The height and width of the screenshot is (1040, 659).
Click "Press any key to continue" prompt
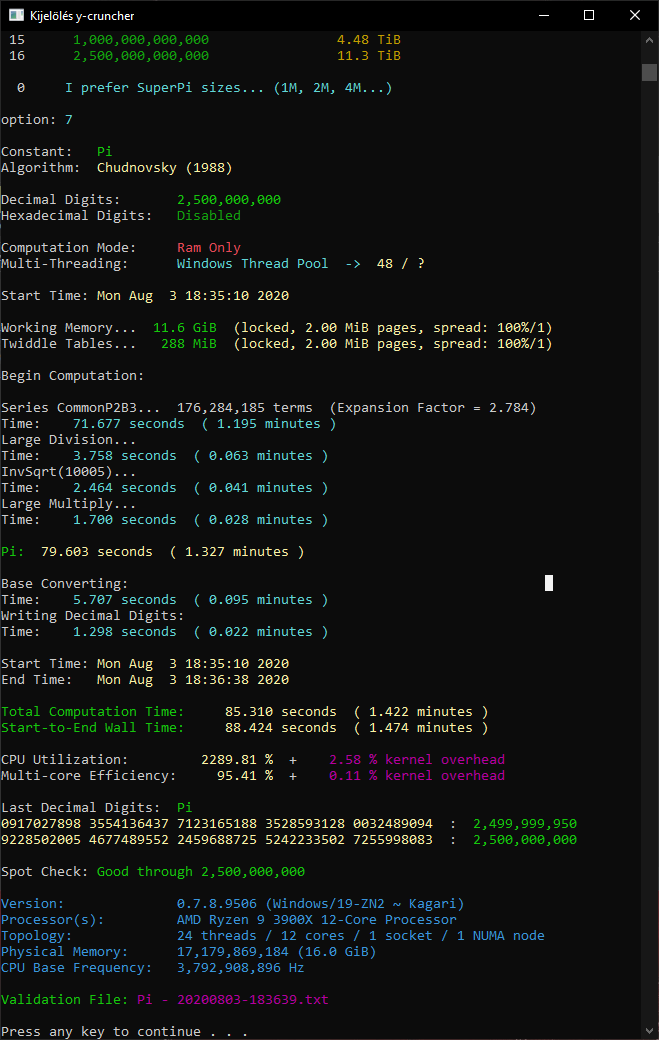coord(125,1031)
